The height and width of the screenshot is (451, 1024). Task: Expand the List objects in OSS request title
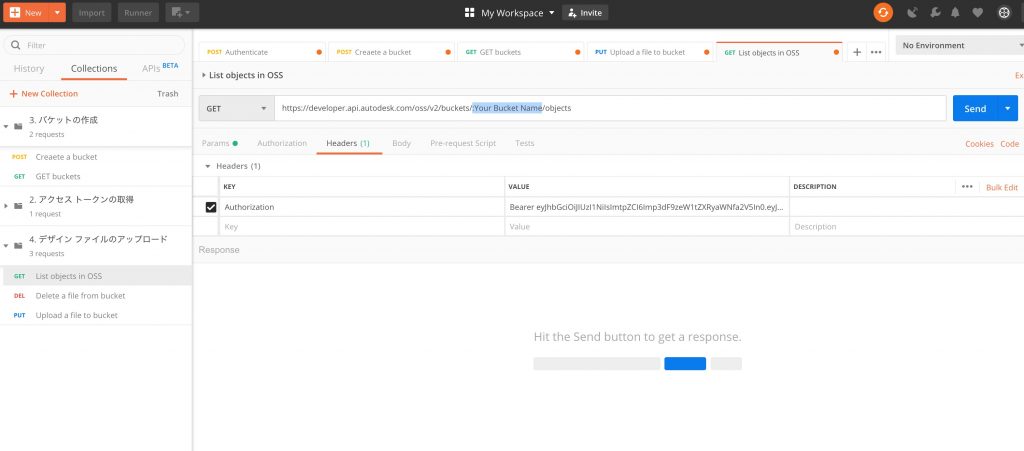(204, 75)
